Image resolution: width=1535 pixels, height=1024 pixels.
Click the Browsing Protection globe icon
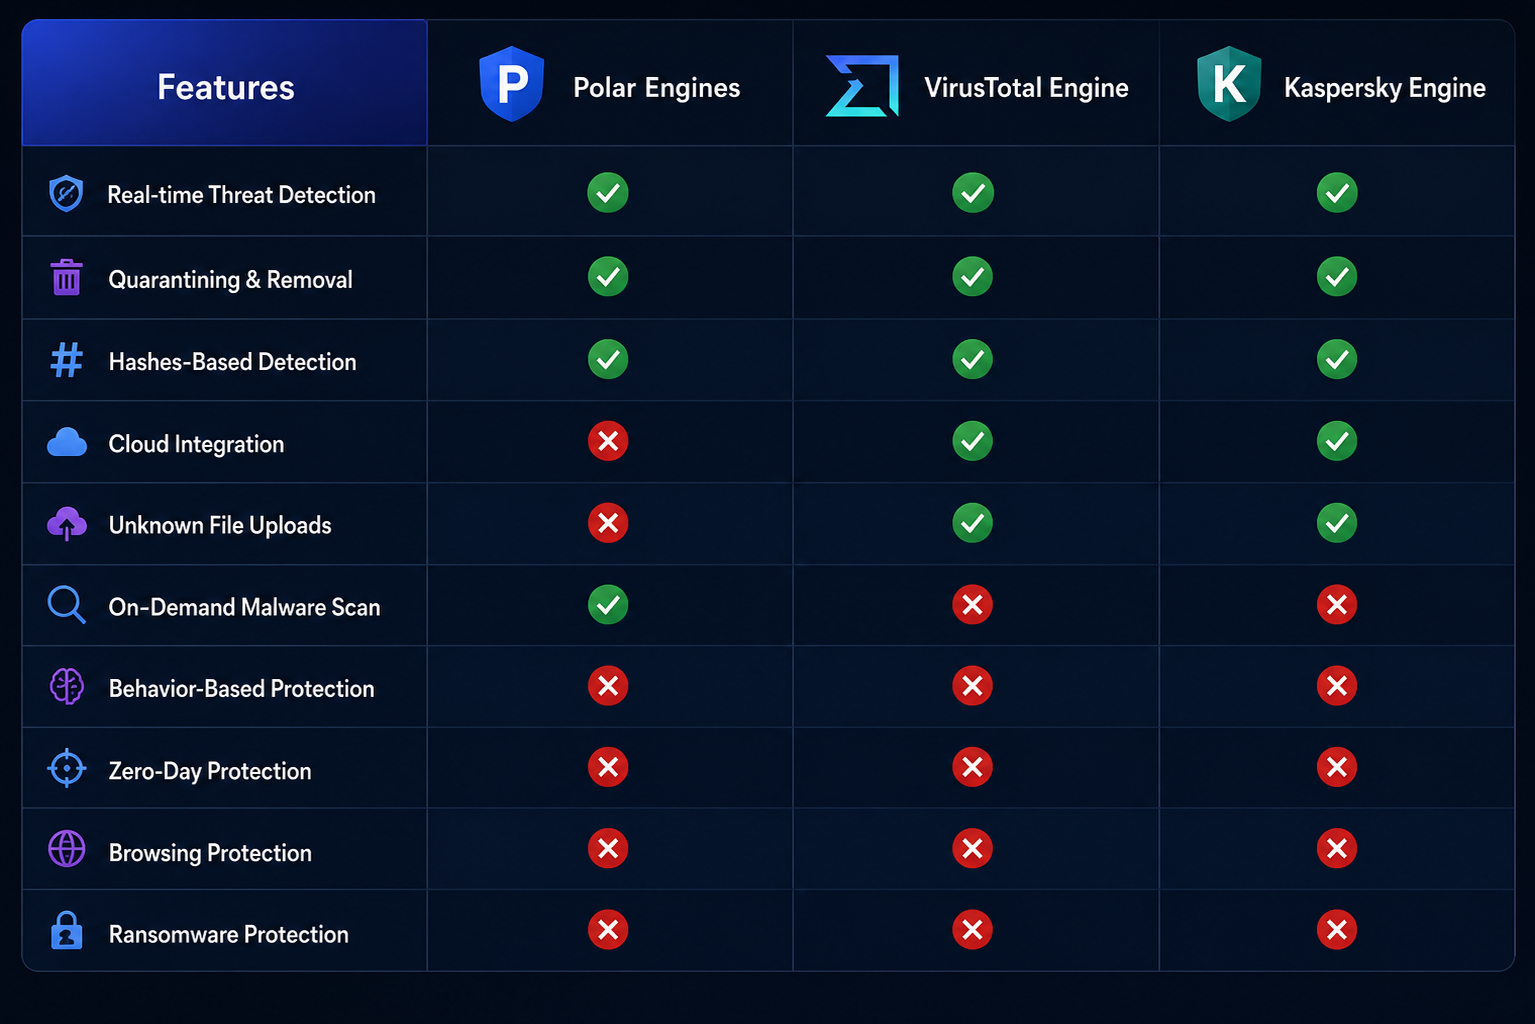pyautogui.click(x=67, y=849)
